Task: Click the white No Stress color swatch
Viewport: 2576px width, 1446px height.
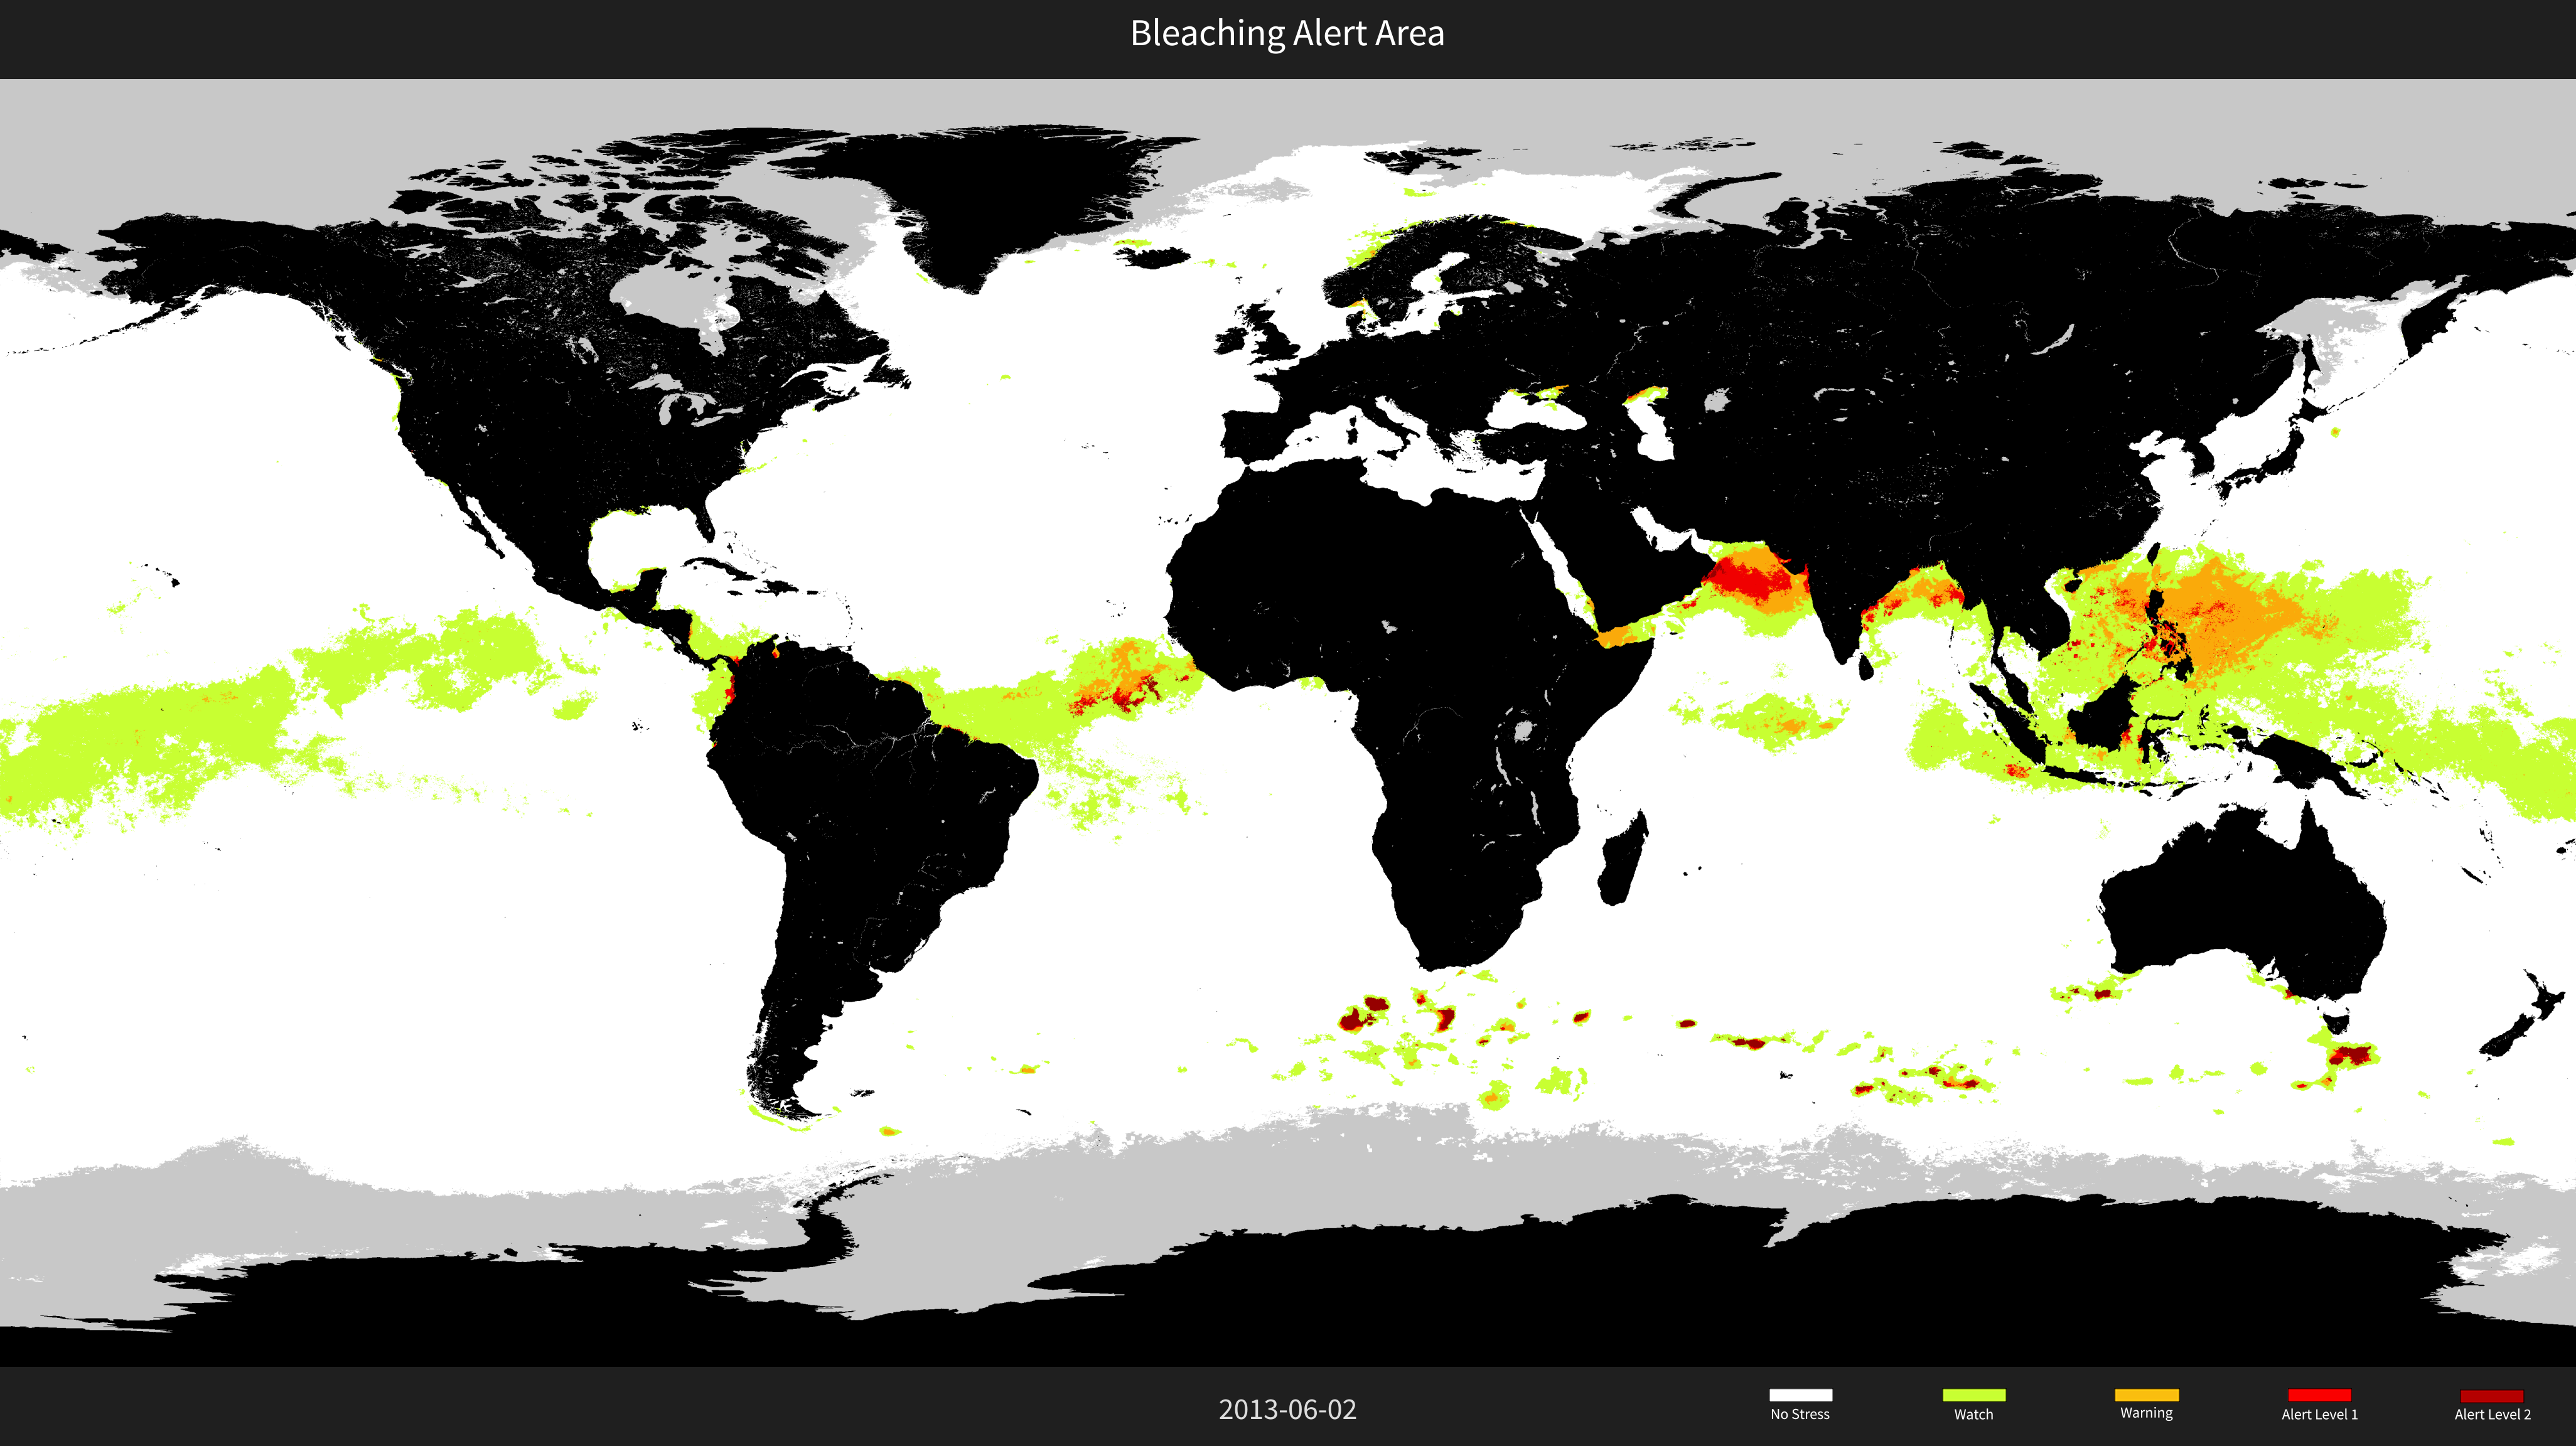Action: tap(1800, 1395)
